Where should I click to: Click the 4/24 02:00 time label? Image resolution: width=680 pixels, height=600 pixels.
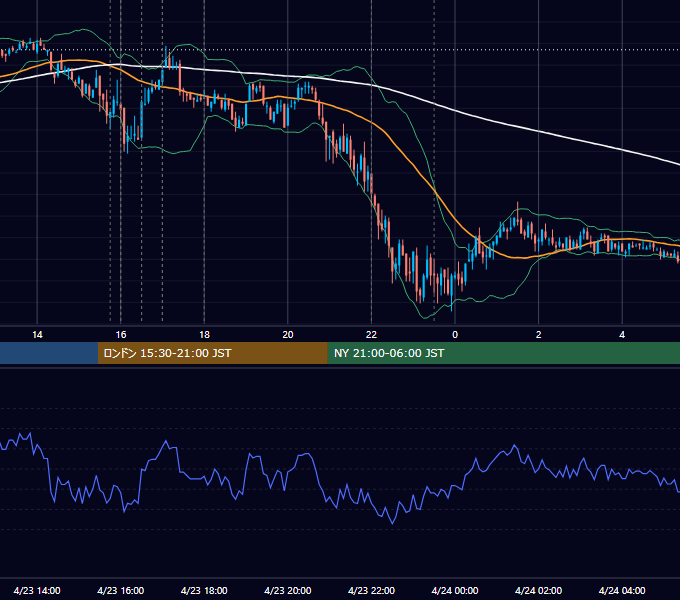[x=538, y=590]
